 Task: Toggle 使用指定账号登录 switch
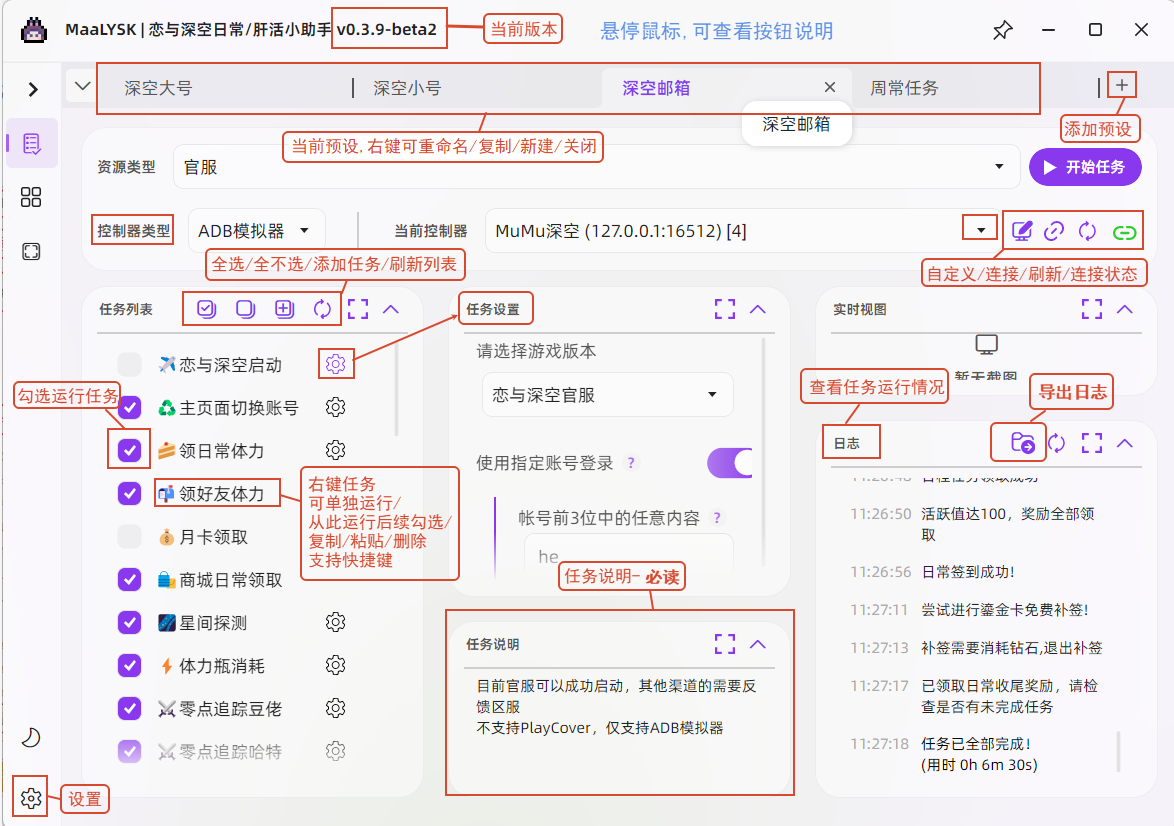pyautogui.click(x=730, y=463)
